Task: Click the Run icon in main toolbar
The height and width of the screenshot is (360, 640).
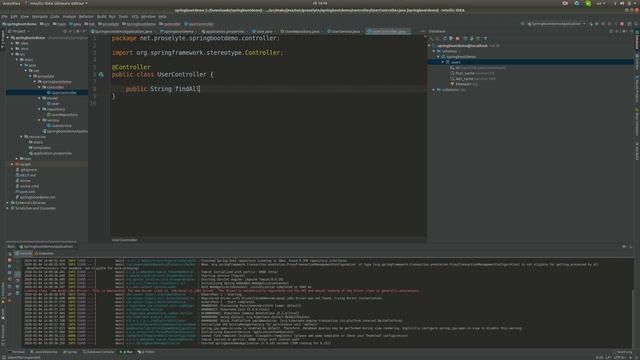Action: 591,24
